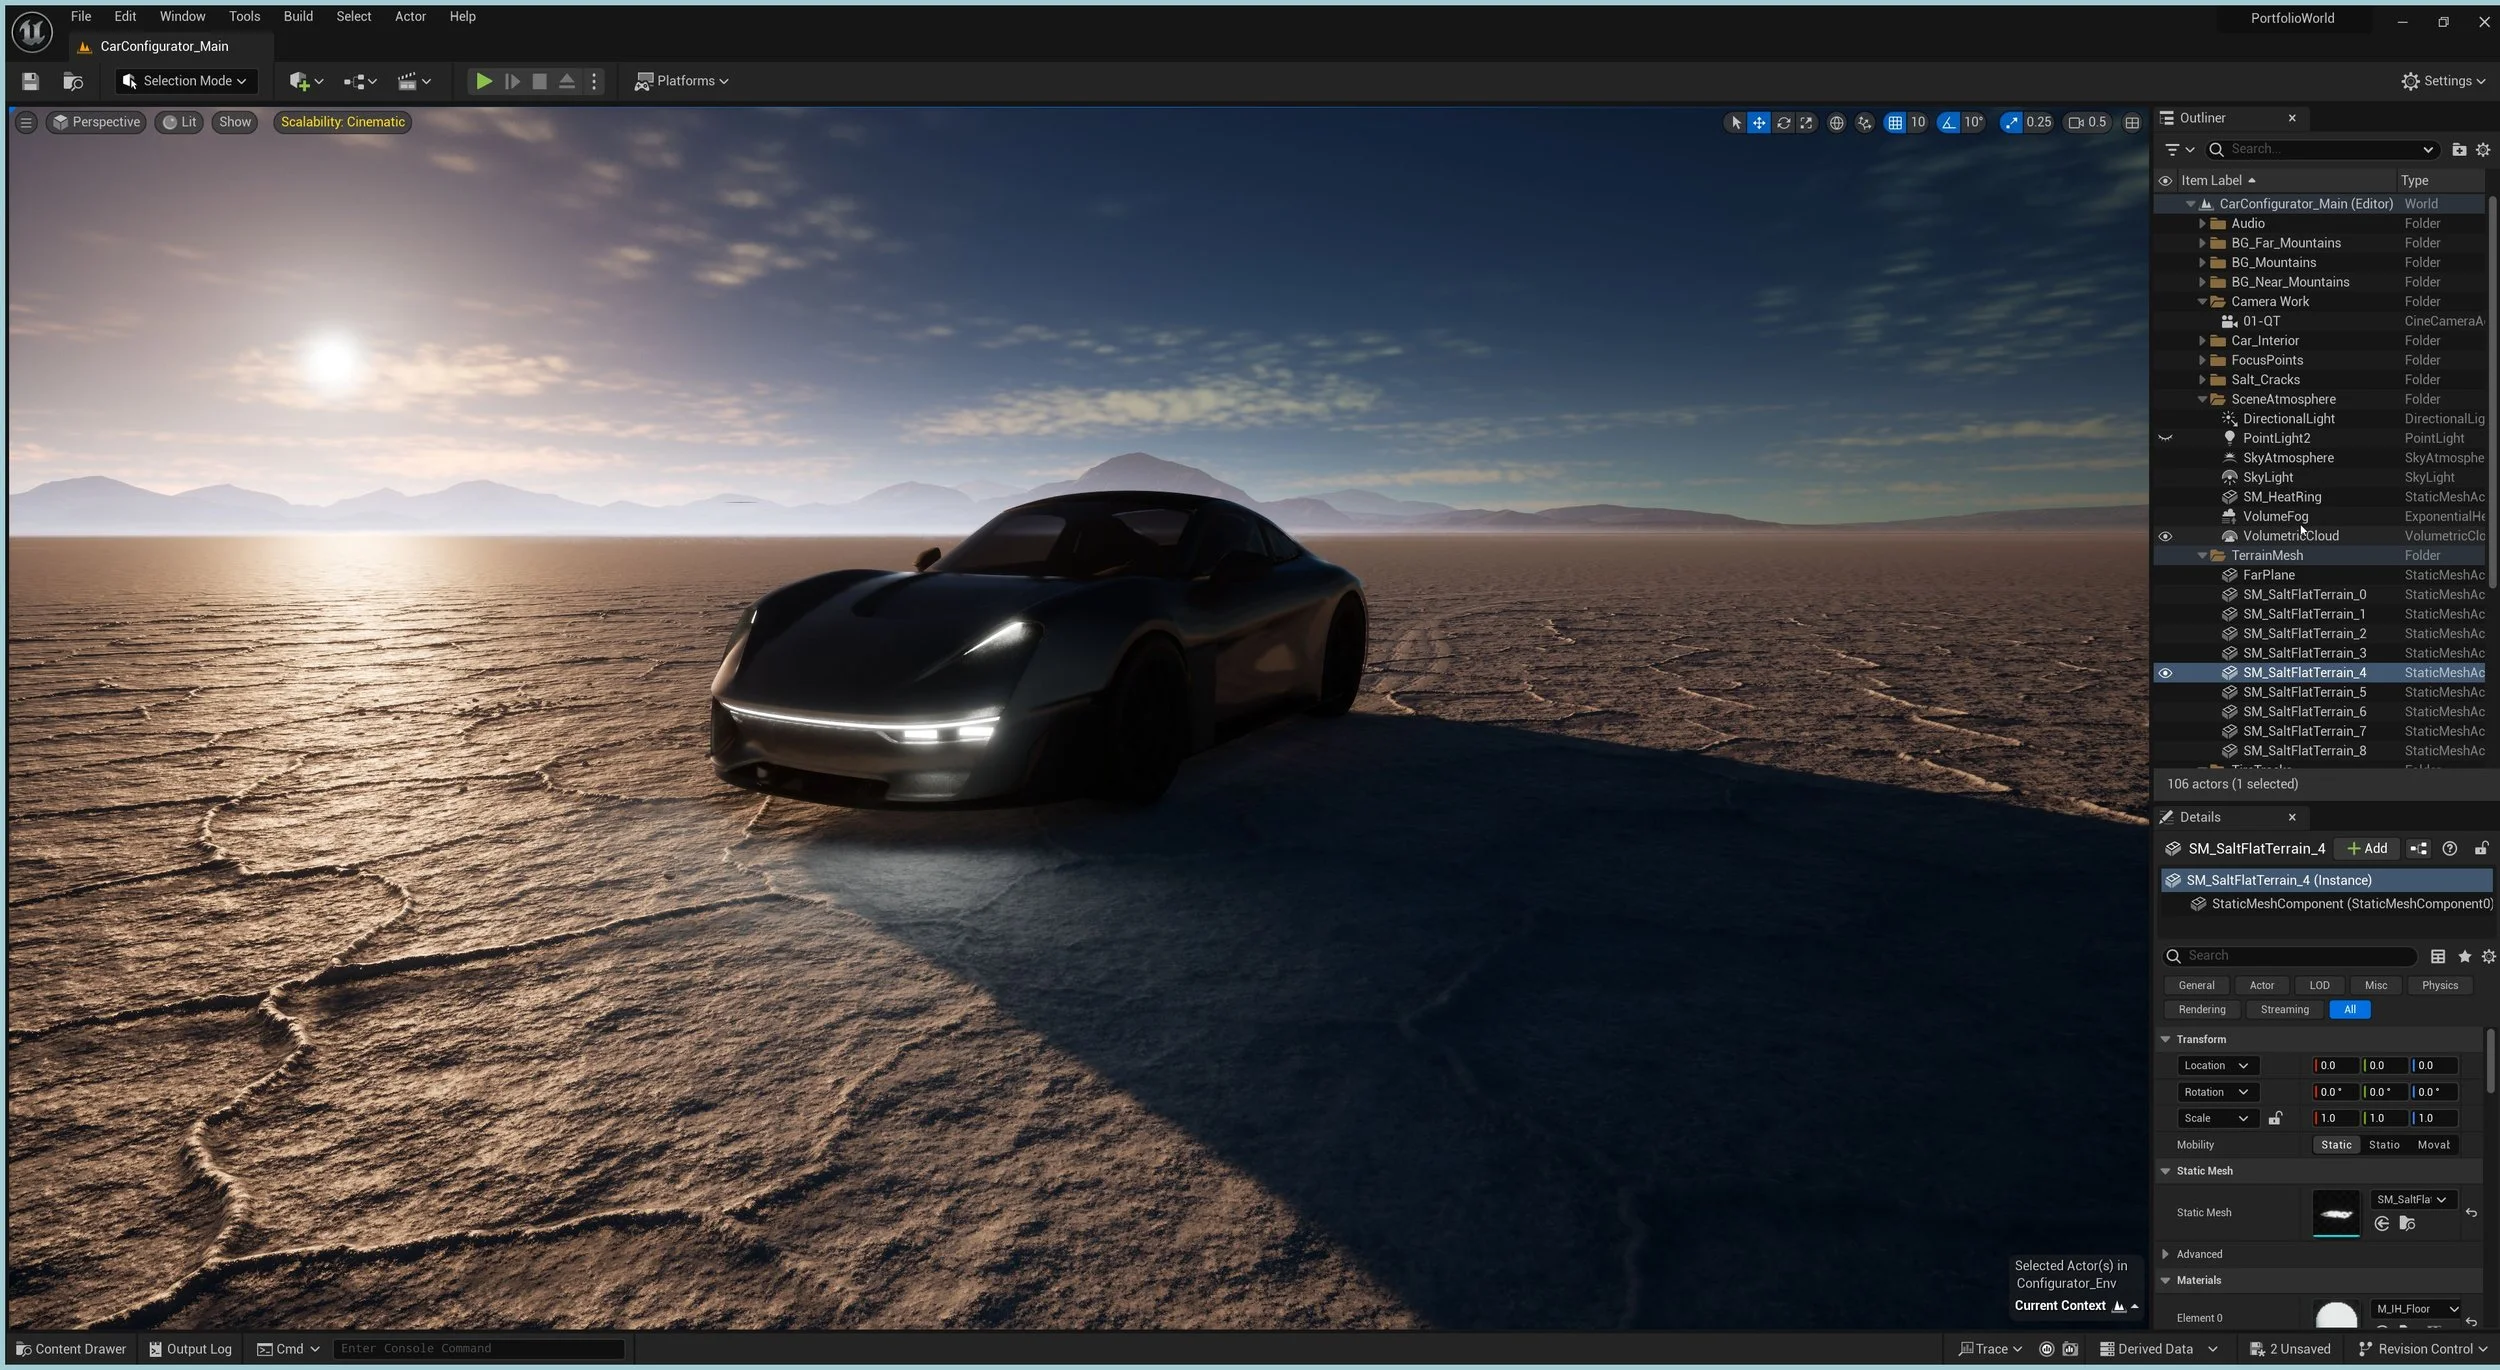Select the translate (move) gizmo tool
2500x1370 pixels.
coord(1758,122)
